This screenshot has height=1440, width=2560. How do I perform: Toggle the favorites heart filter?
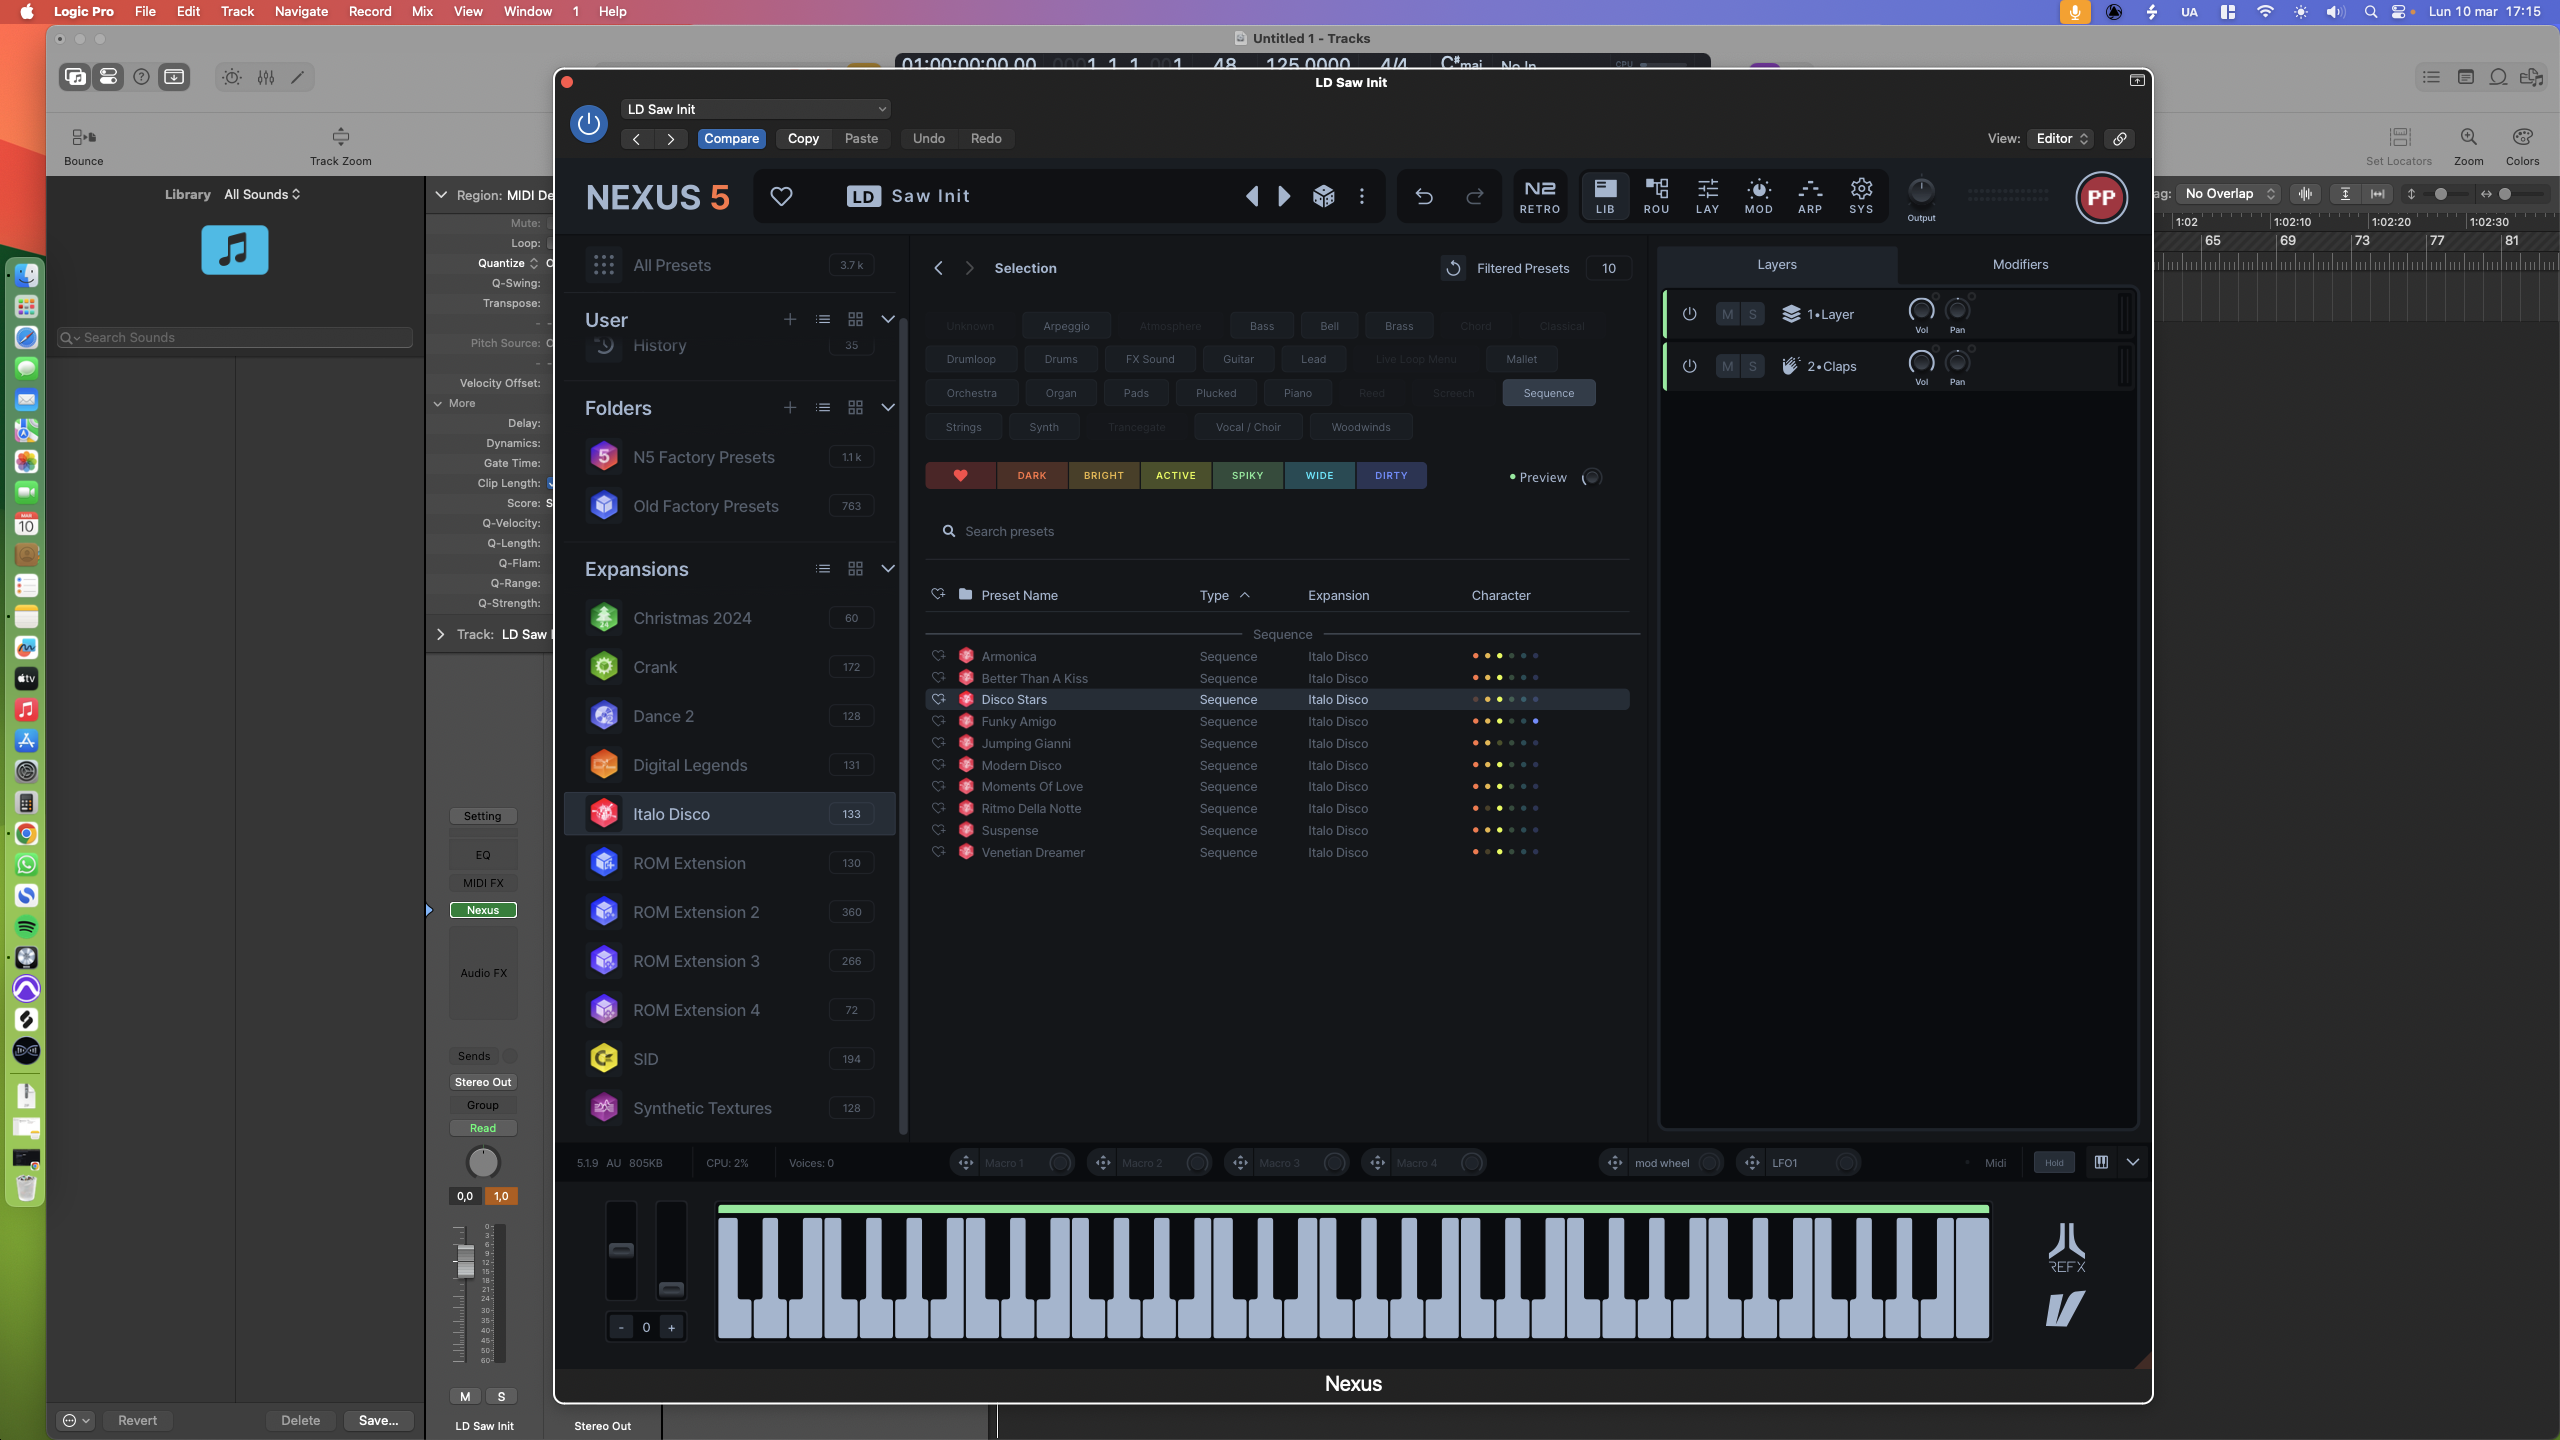click(960, 476)
